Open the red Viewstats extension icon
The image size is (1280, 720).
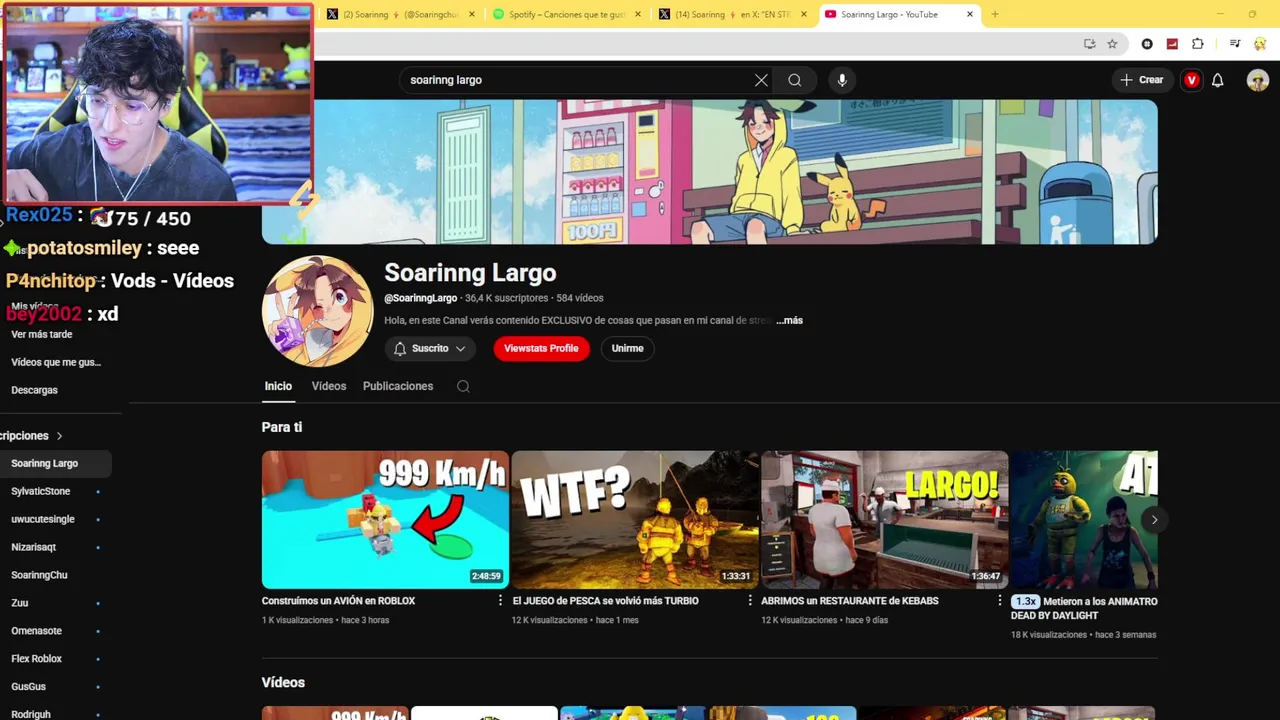1191,80
